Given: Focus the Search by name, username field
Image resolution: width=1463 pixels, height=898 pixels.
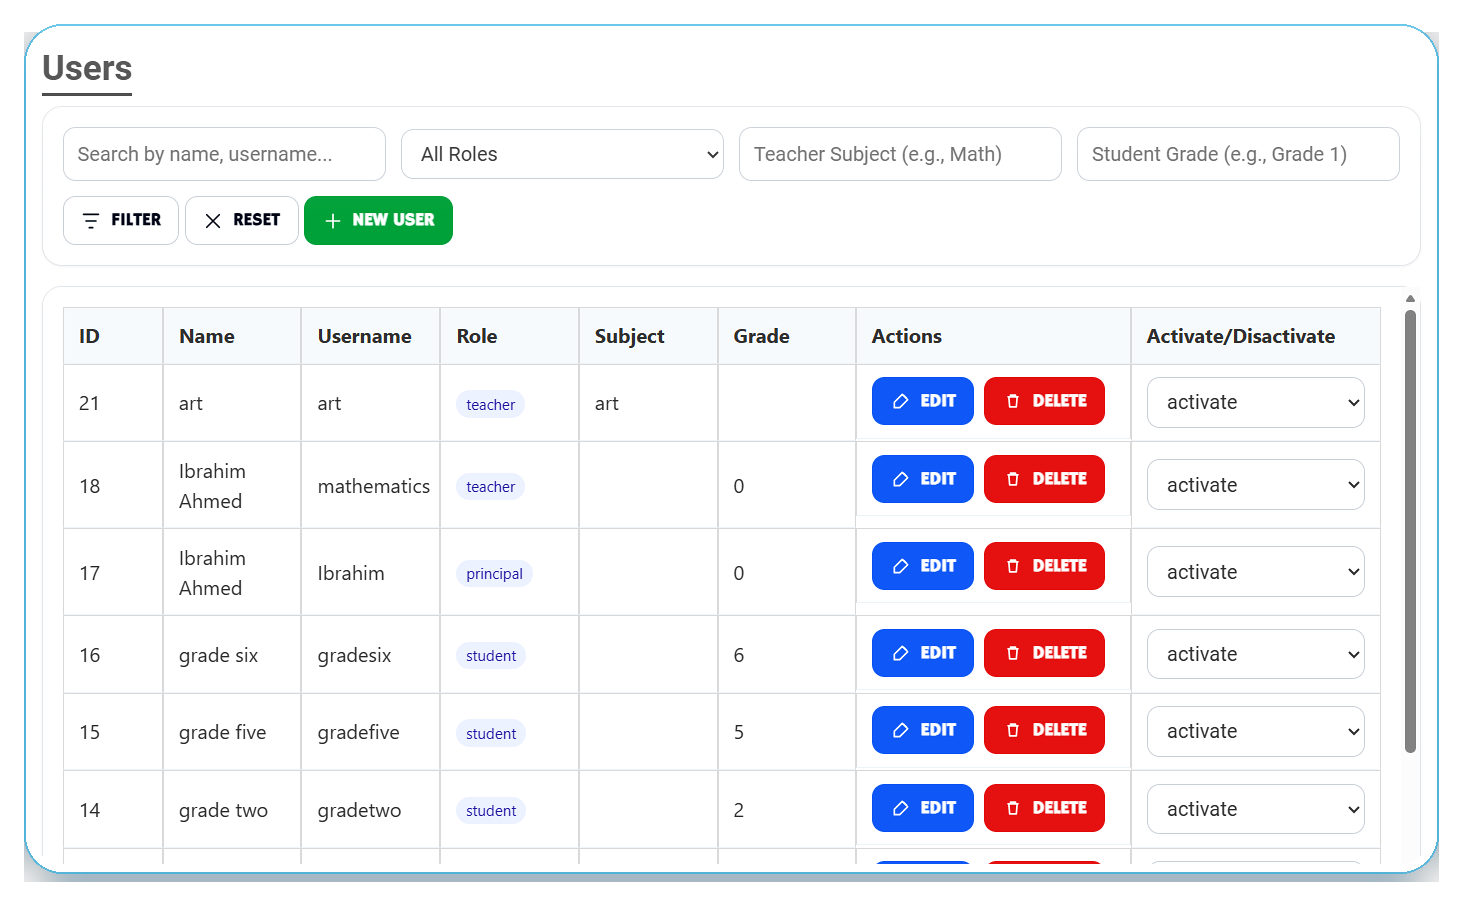Looking at the screenshot, I should pyautogui.click(x=224, y=154).
